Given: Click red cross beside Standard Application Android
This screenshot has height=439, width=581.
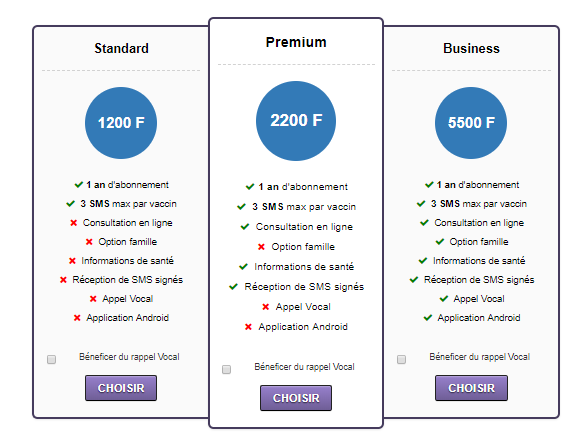Looking at the screenshot, I should (77, 318).
